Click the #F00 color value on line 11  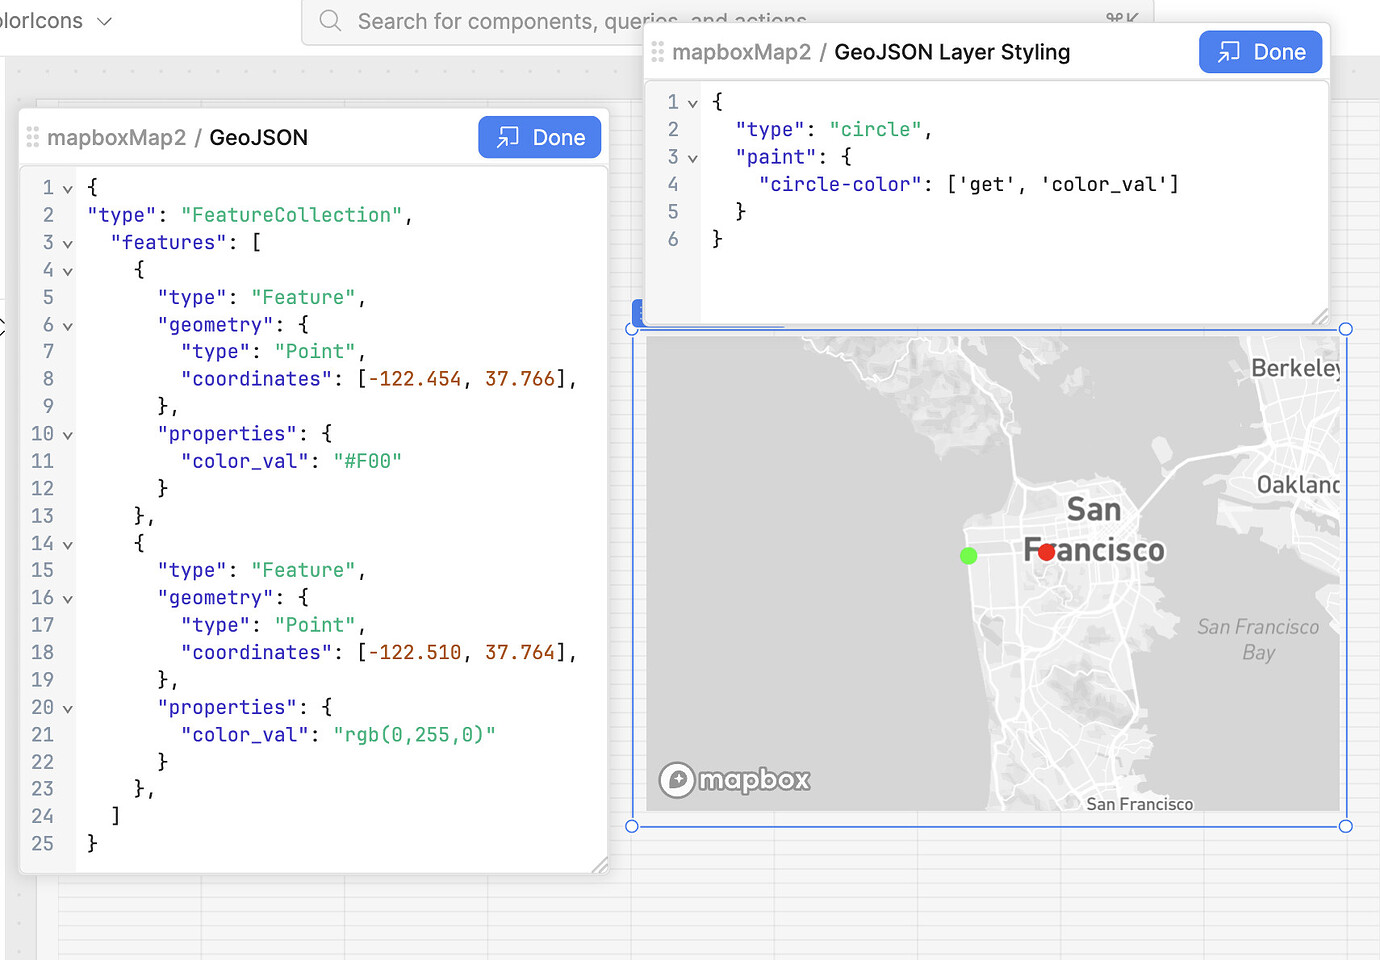[x=367, y=461]
